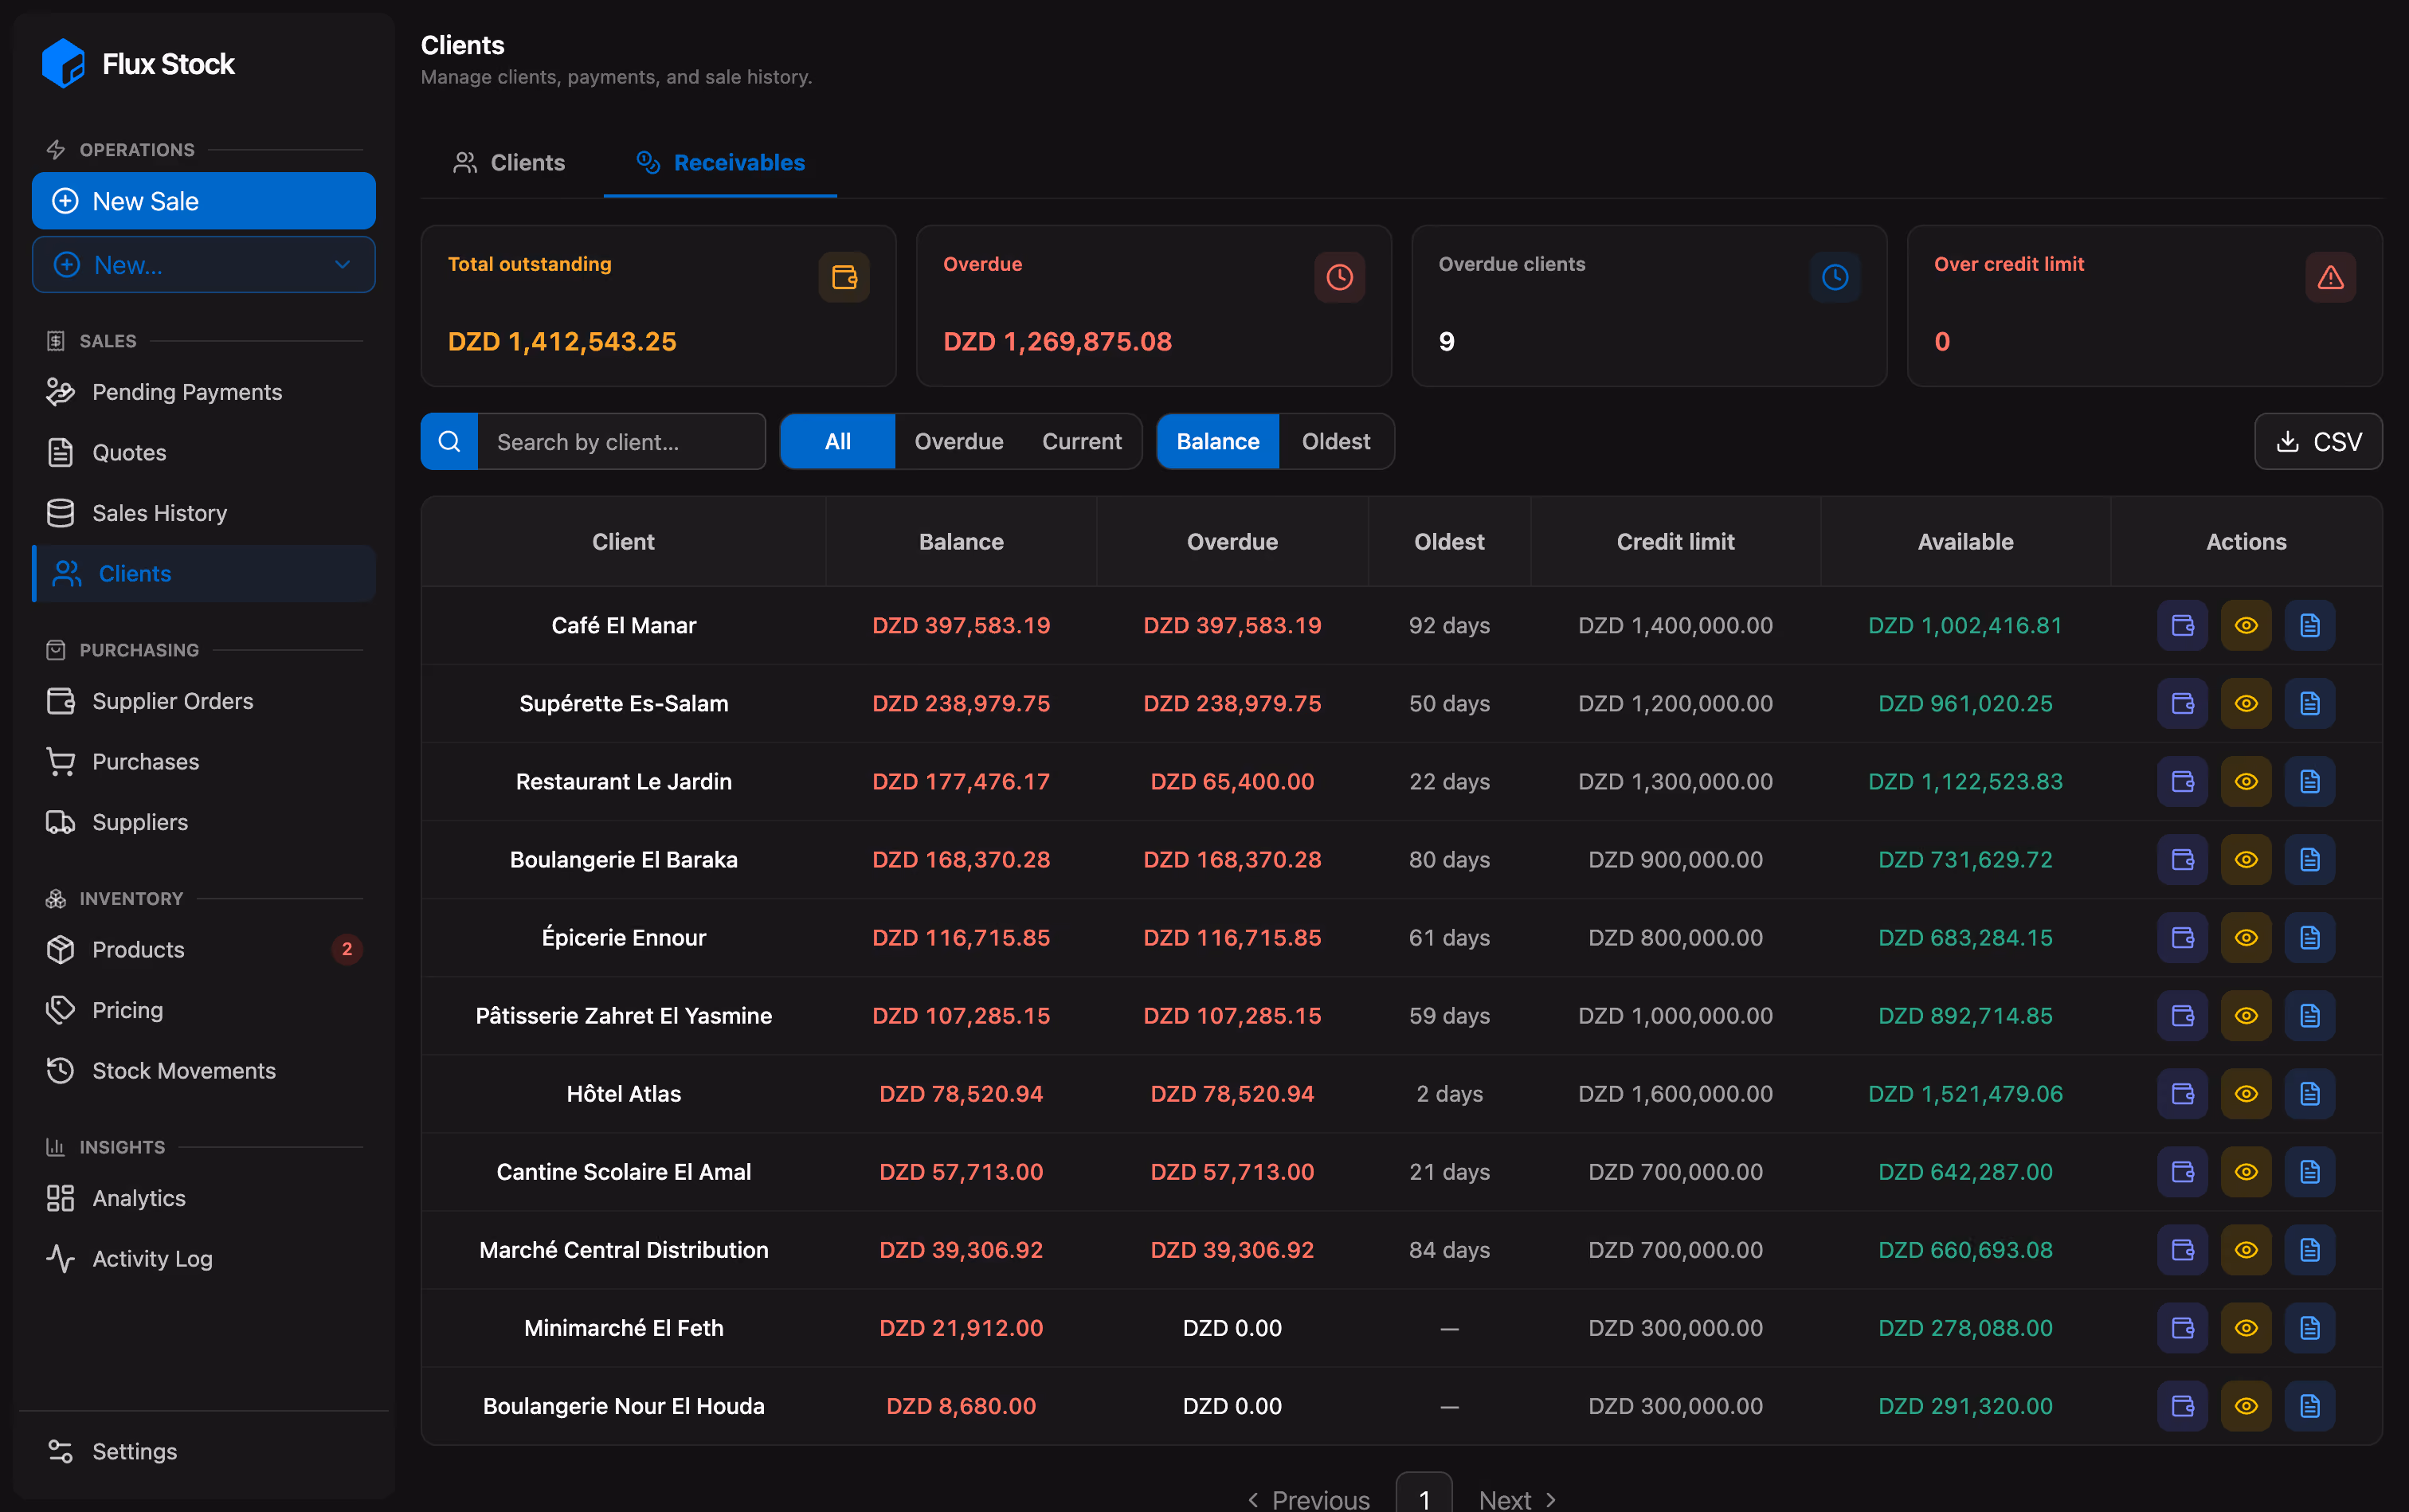Start a New Sale

click(204, 201)
